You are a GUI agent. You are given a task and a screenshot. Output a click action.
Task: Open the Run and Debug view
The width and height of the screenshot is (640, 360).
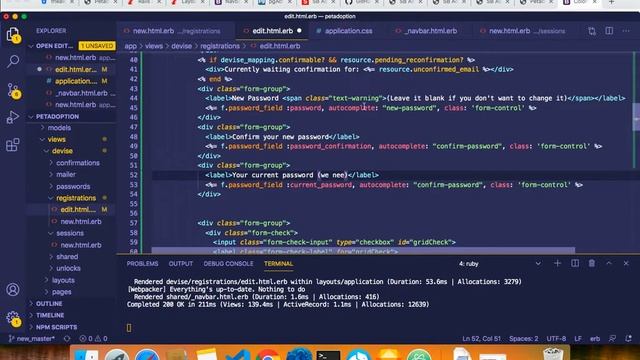coord(13,118)
